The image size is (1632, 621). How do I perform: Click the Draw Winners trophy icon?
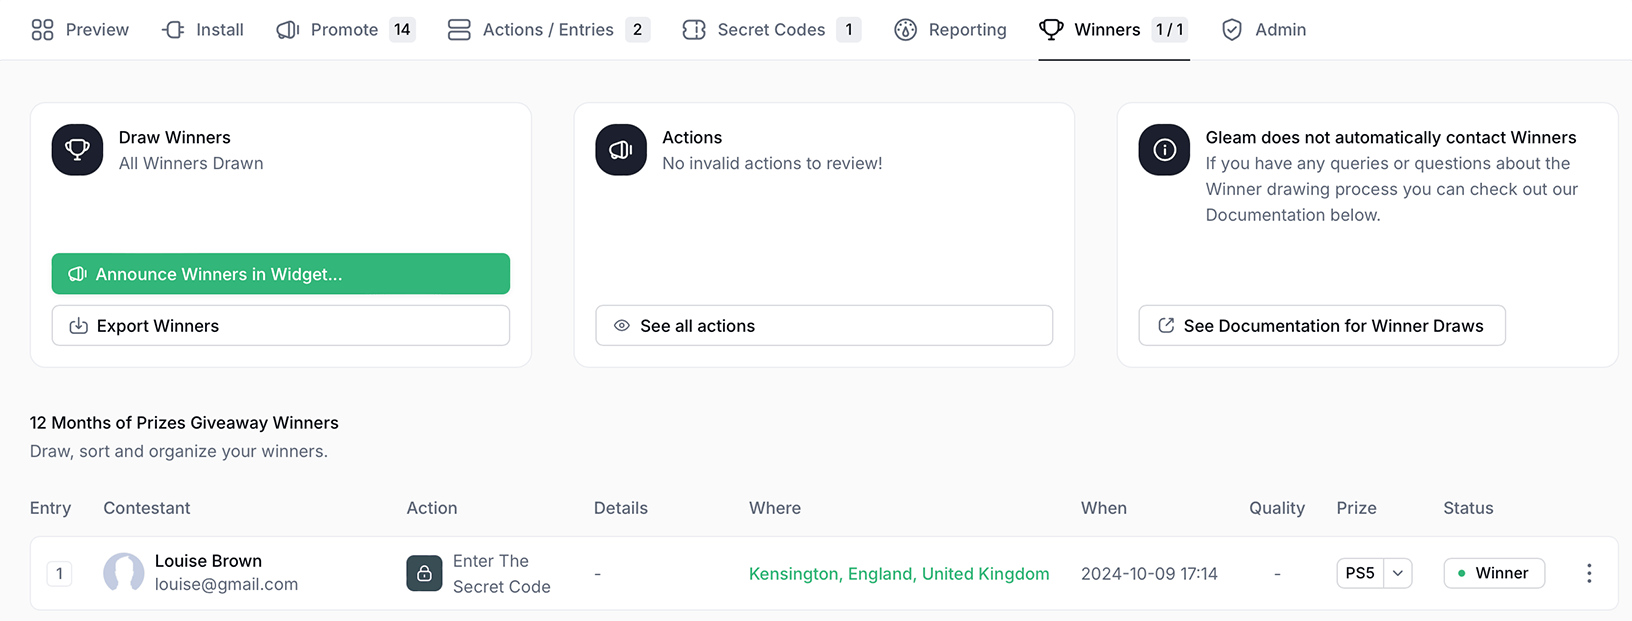(77, 150)
